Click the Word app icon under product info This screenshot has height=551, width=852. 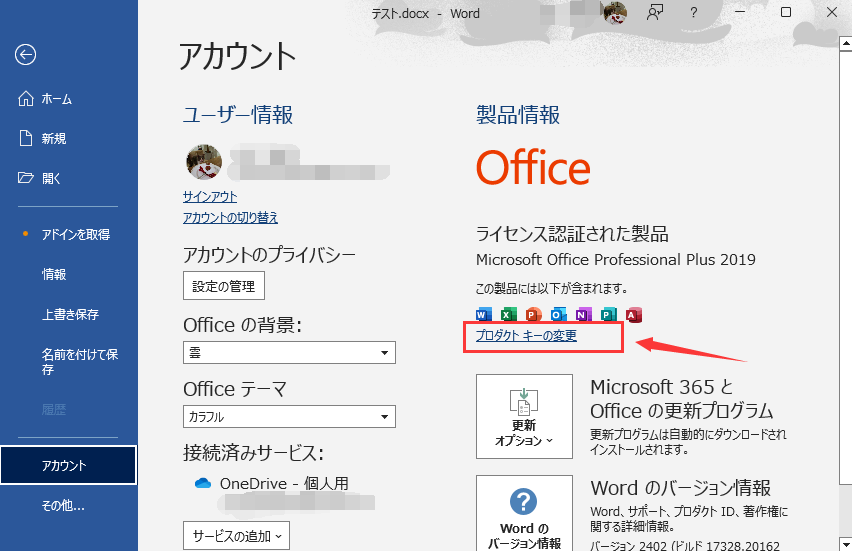484,314
